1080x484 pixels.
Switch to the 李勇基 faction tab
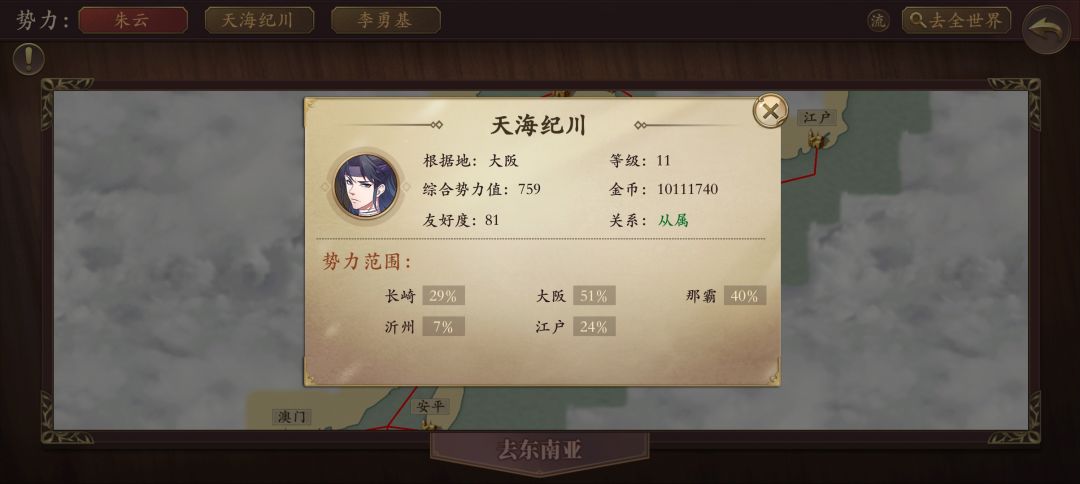click(x=386, y=21)
